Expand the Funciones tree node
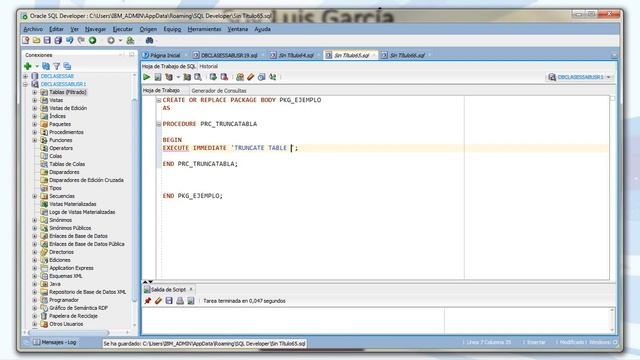This screenshot has height=360, width=640. tap(35, 140)
